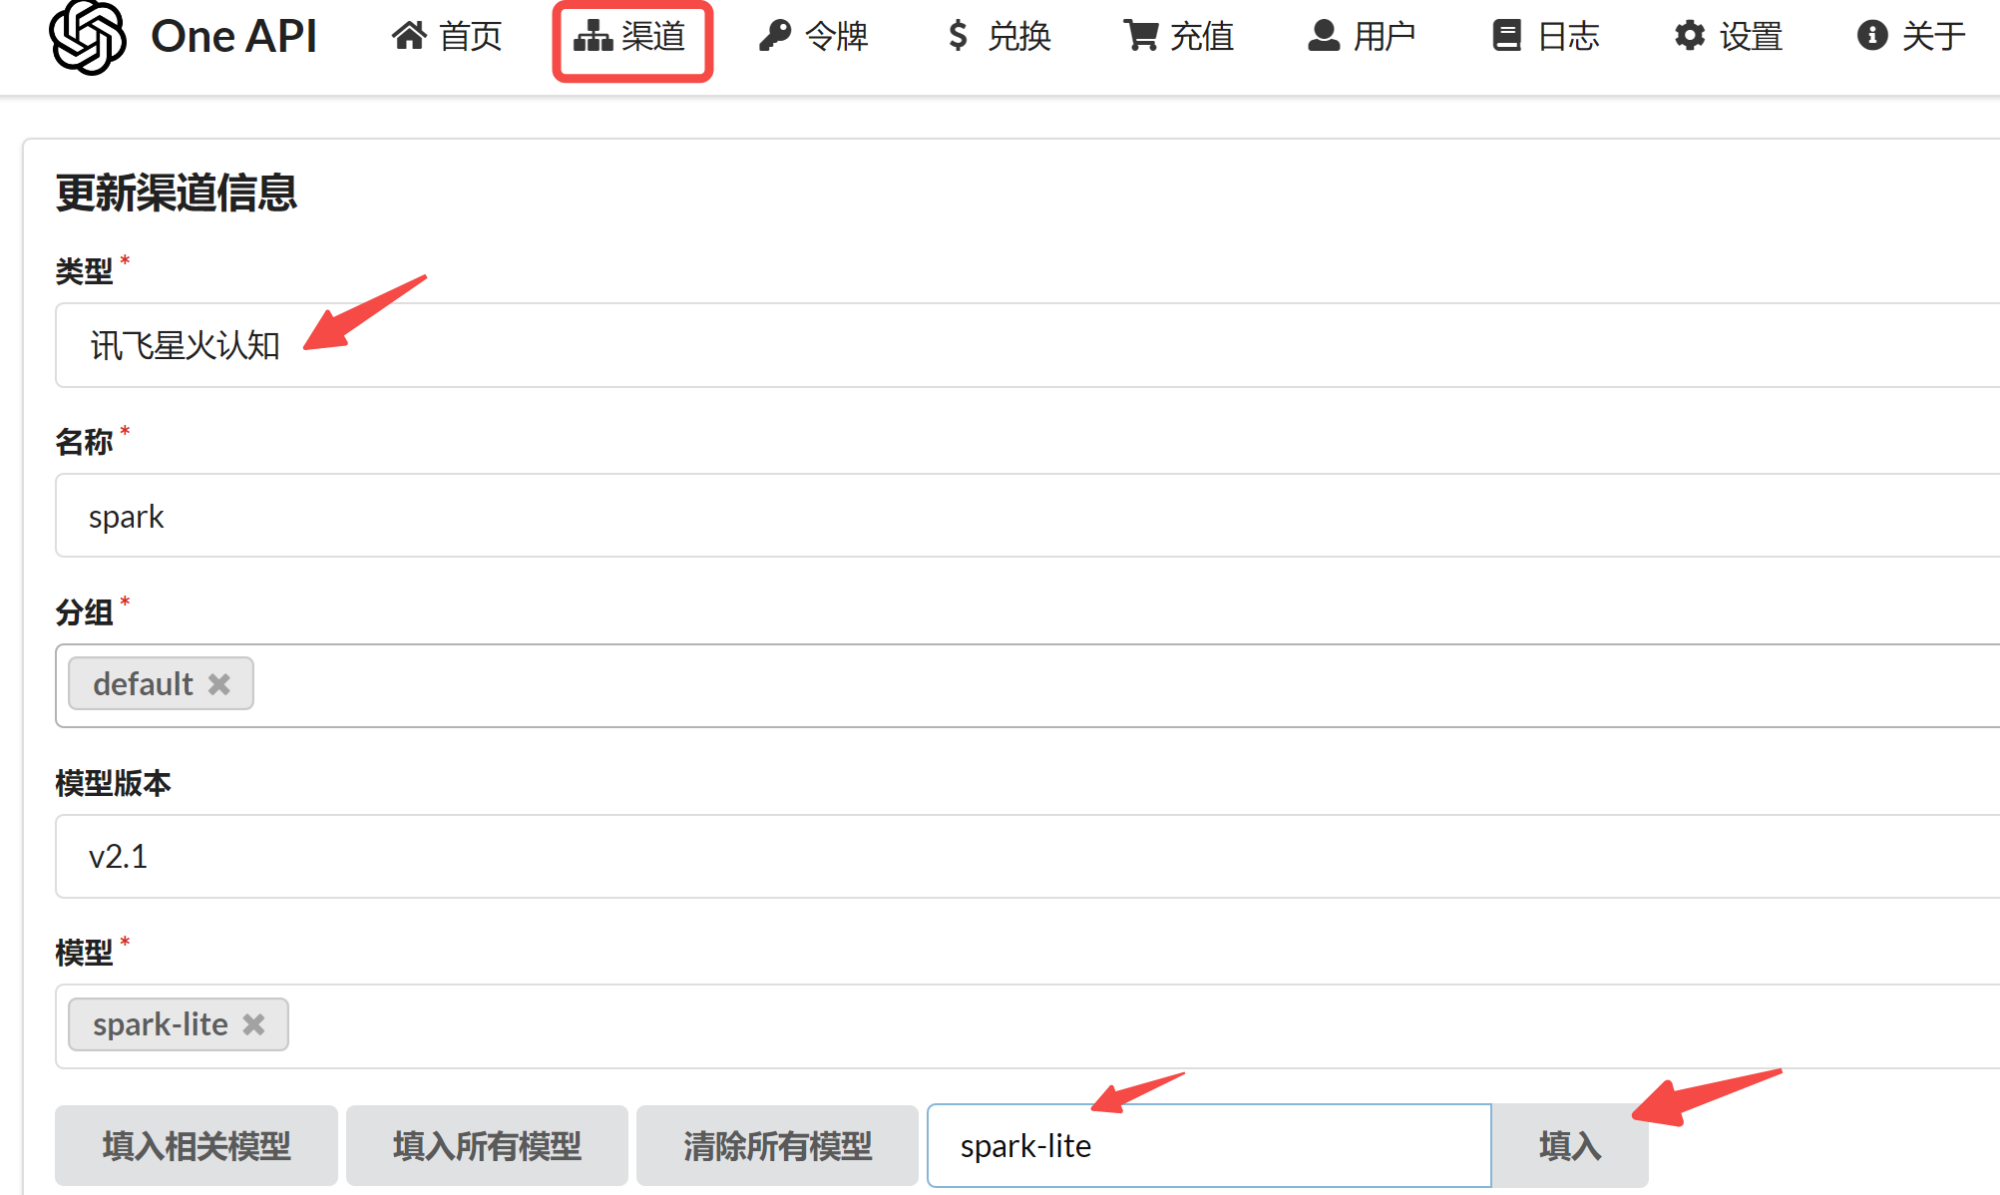This screenshot has width=2000, height=1195.
Task: Click the 名称 field containing spark
Action: 1027,516
